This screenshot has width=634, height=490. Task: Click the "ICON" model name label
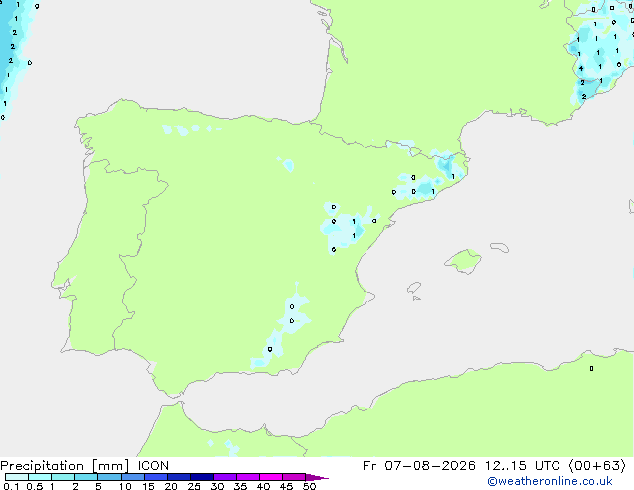point(153,466)
